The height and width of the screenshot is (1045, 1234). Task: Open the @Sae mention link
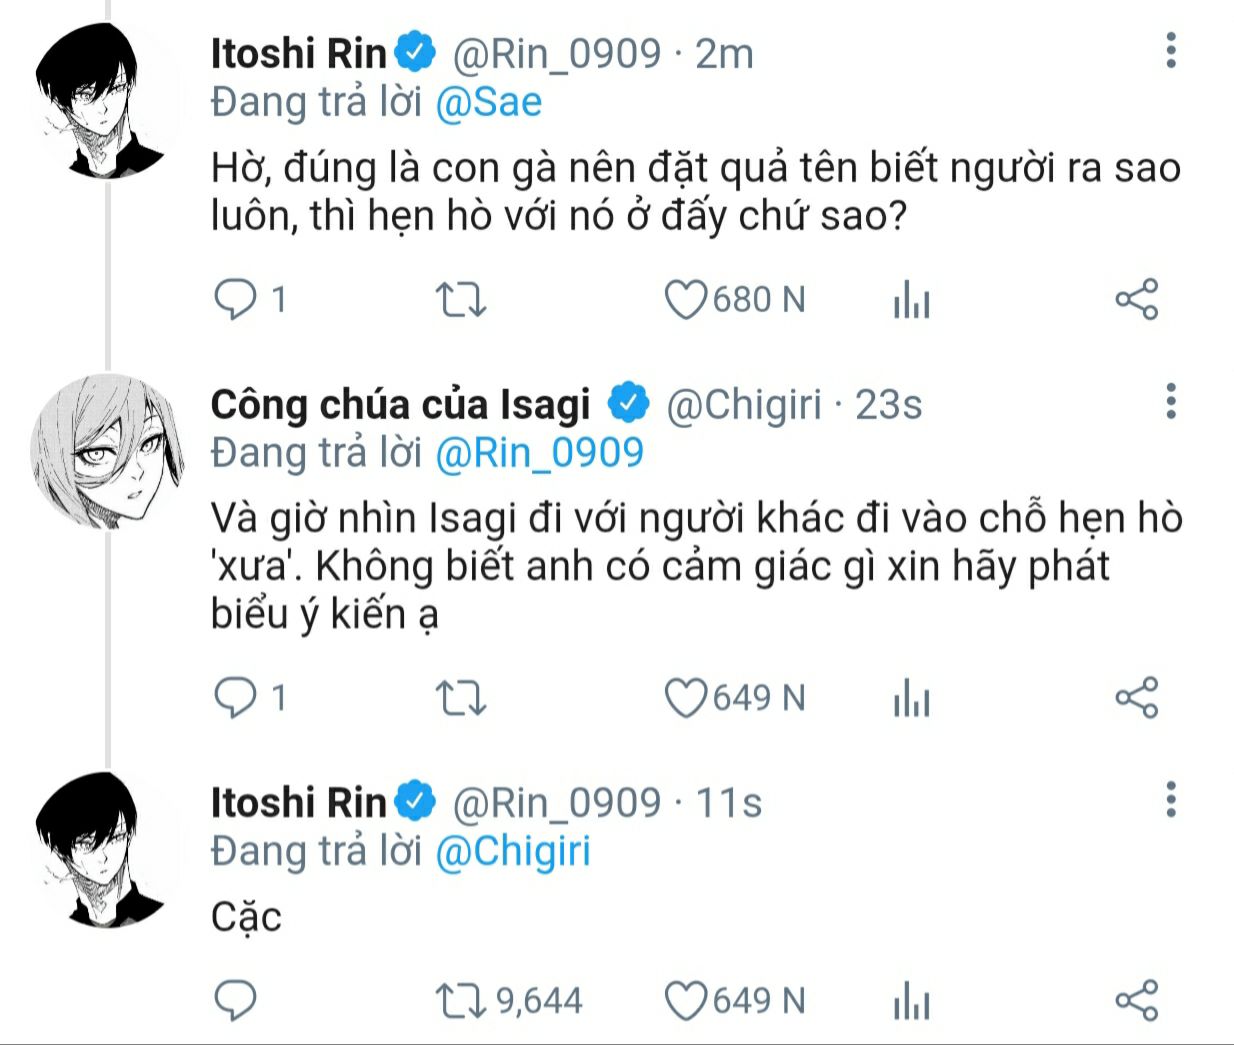point(489,103)
